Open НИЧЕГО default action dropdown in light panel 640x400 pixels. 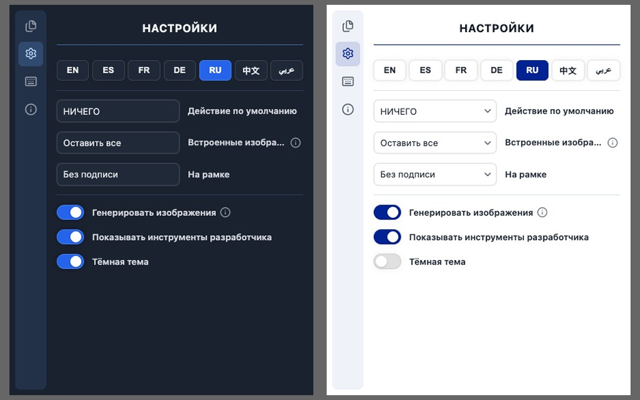[x=435, y=111]
